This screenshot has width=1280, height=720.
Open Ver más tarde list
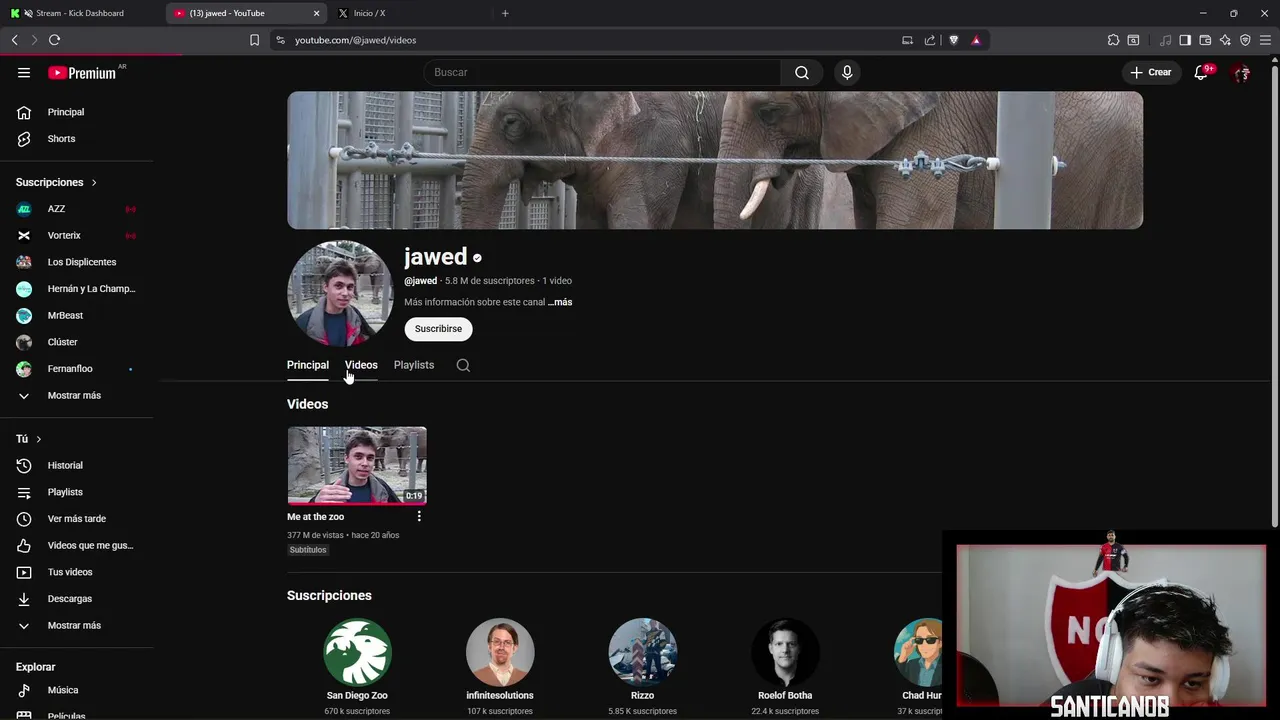pyautogui.click(x=76, y=519)
